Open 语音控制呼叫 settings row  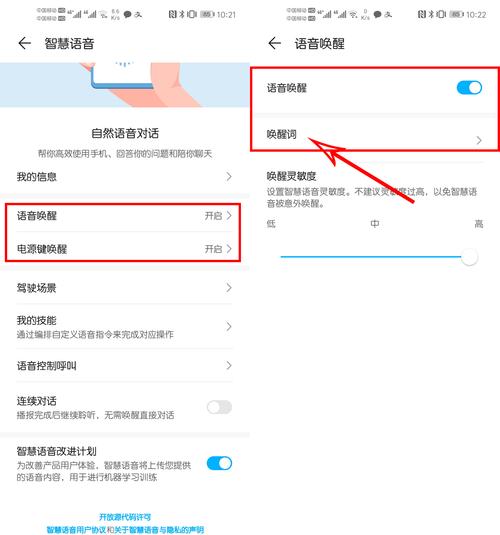pos(124,365)
